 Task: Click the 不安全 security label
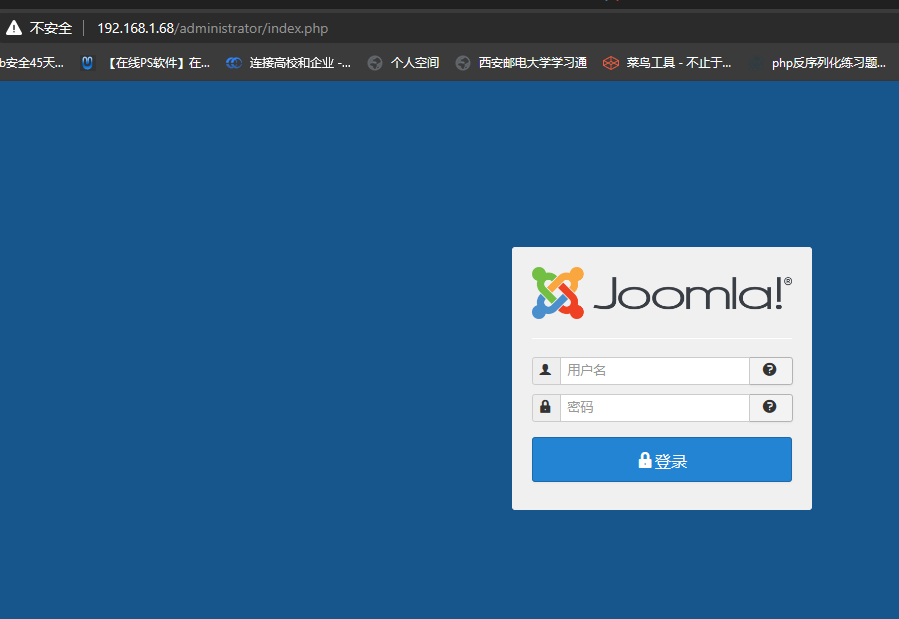(50, 28)
